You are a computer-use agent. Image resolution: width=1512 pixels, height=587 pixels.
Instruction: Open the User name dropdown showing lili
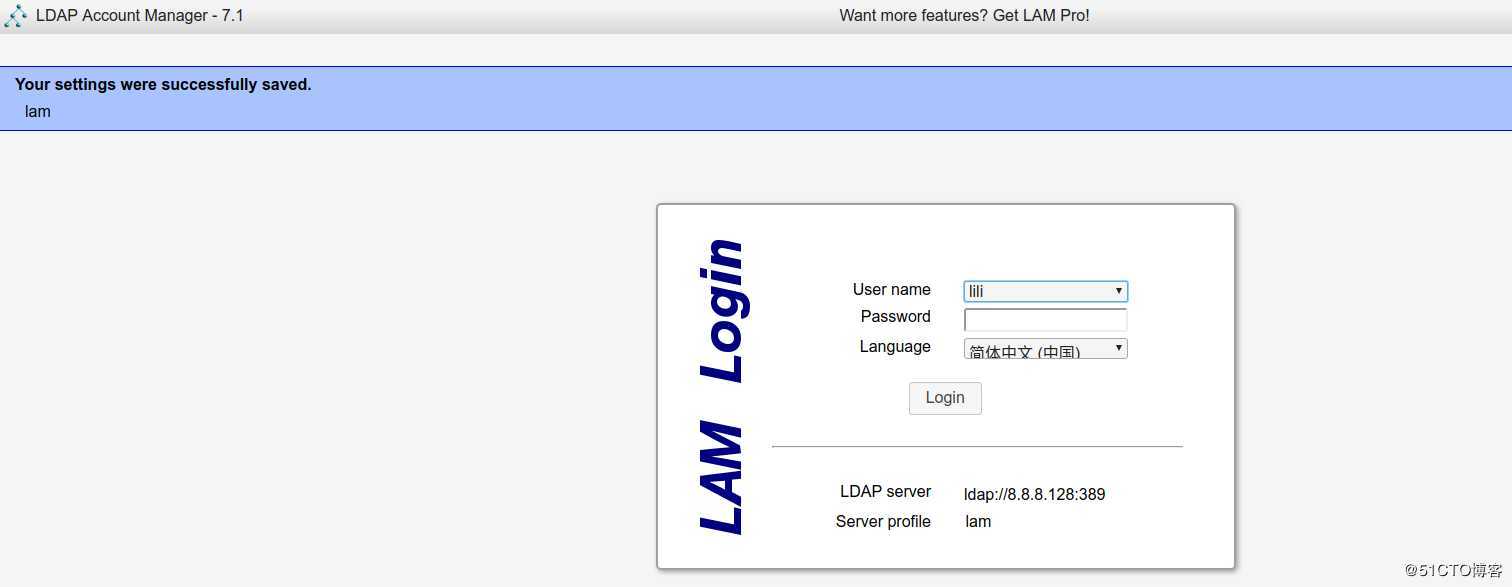[x=1045, y=291]
